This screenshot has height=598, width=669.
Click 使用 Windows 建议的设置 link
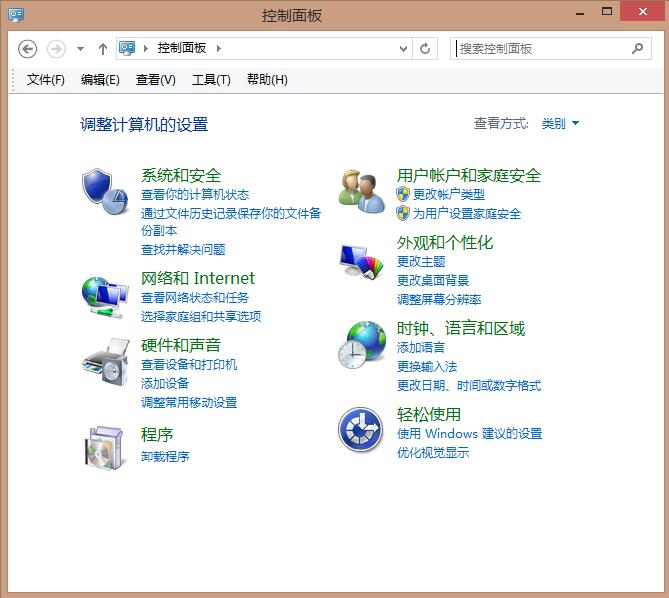pos(469,434)
